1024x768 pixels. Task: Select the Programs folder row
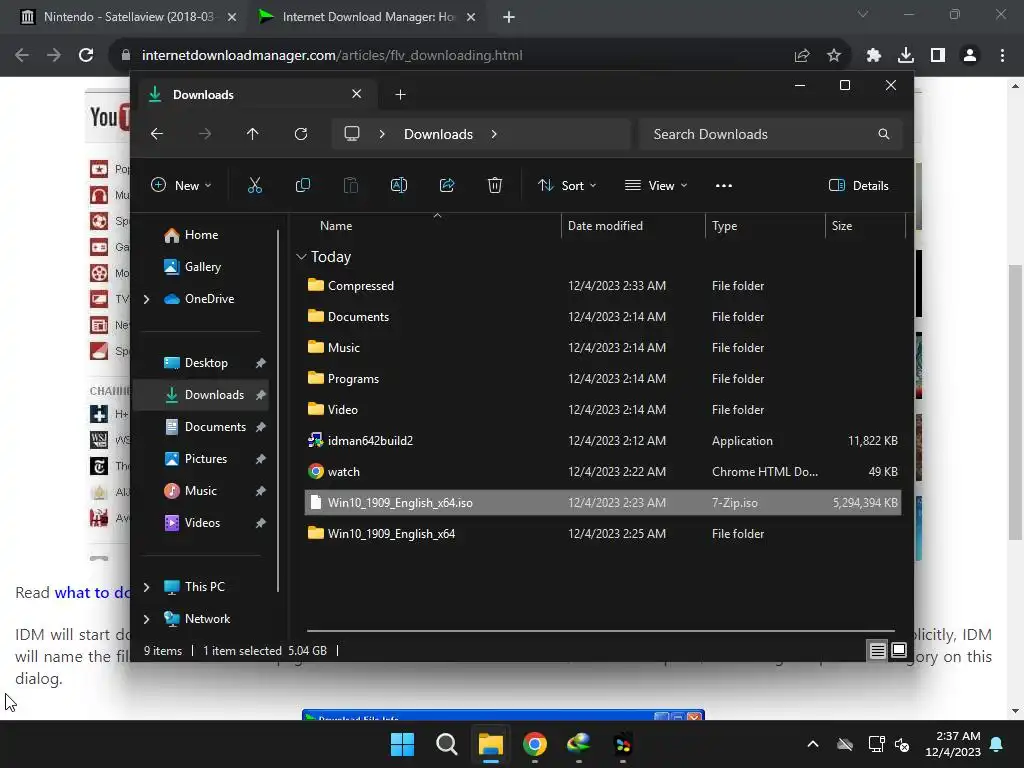[602, 379]
